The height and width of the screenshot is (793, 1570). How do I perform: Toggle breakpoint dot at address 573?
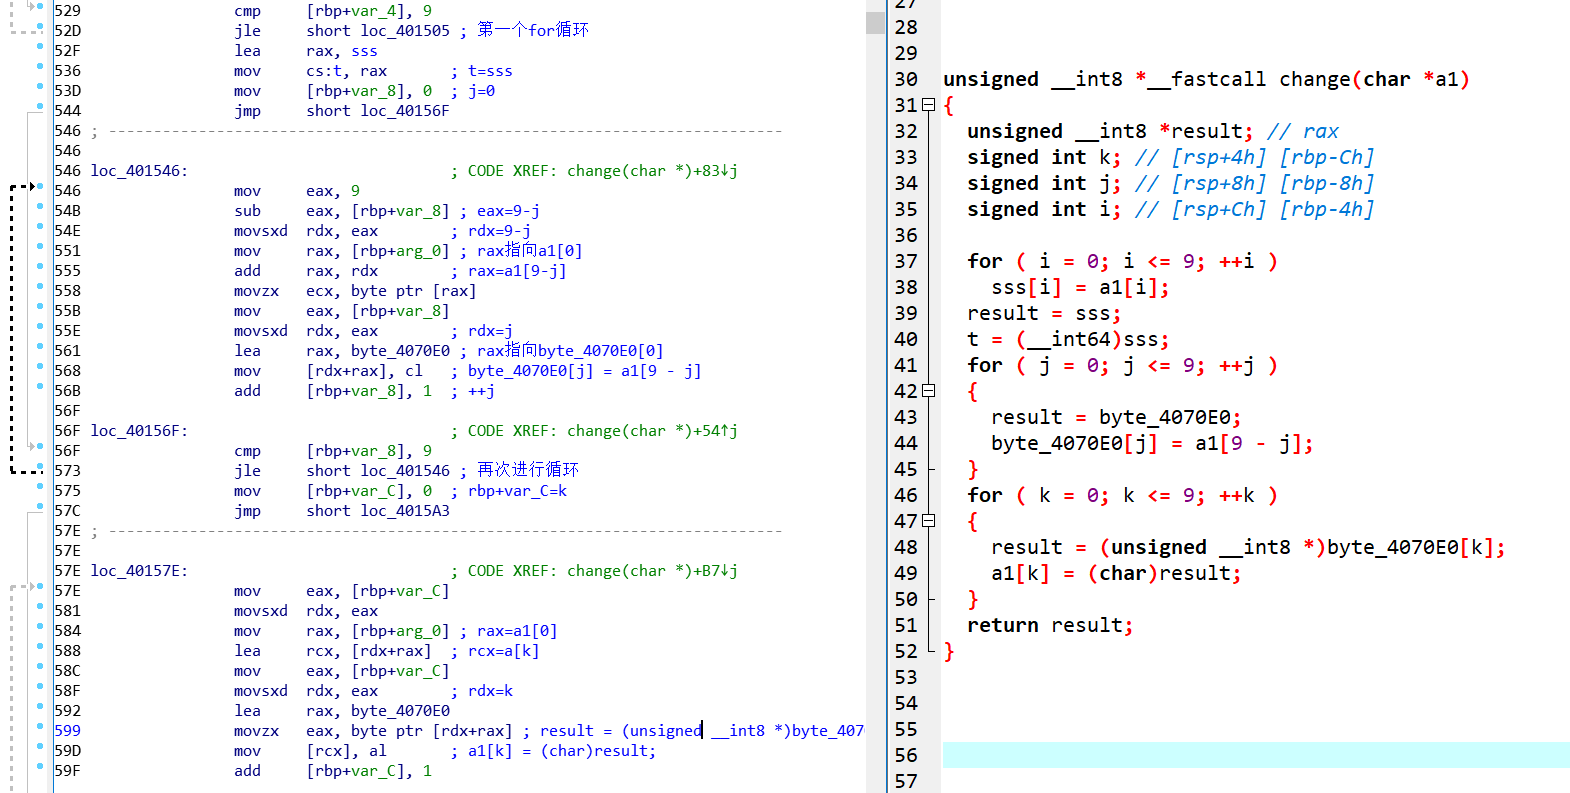[x=40, y=466]
